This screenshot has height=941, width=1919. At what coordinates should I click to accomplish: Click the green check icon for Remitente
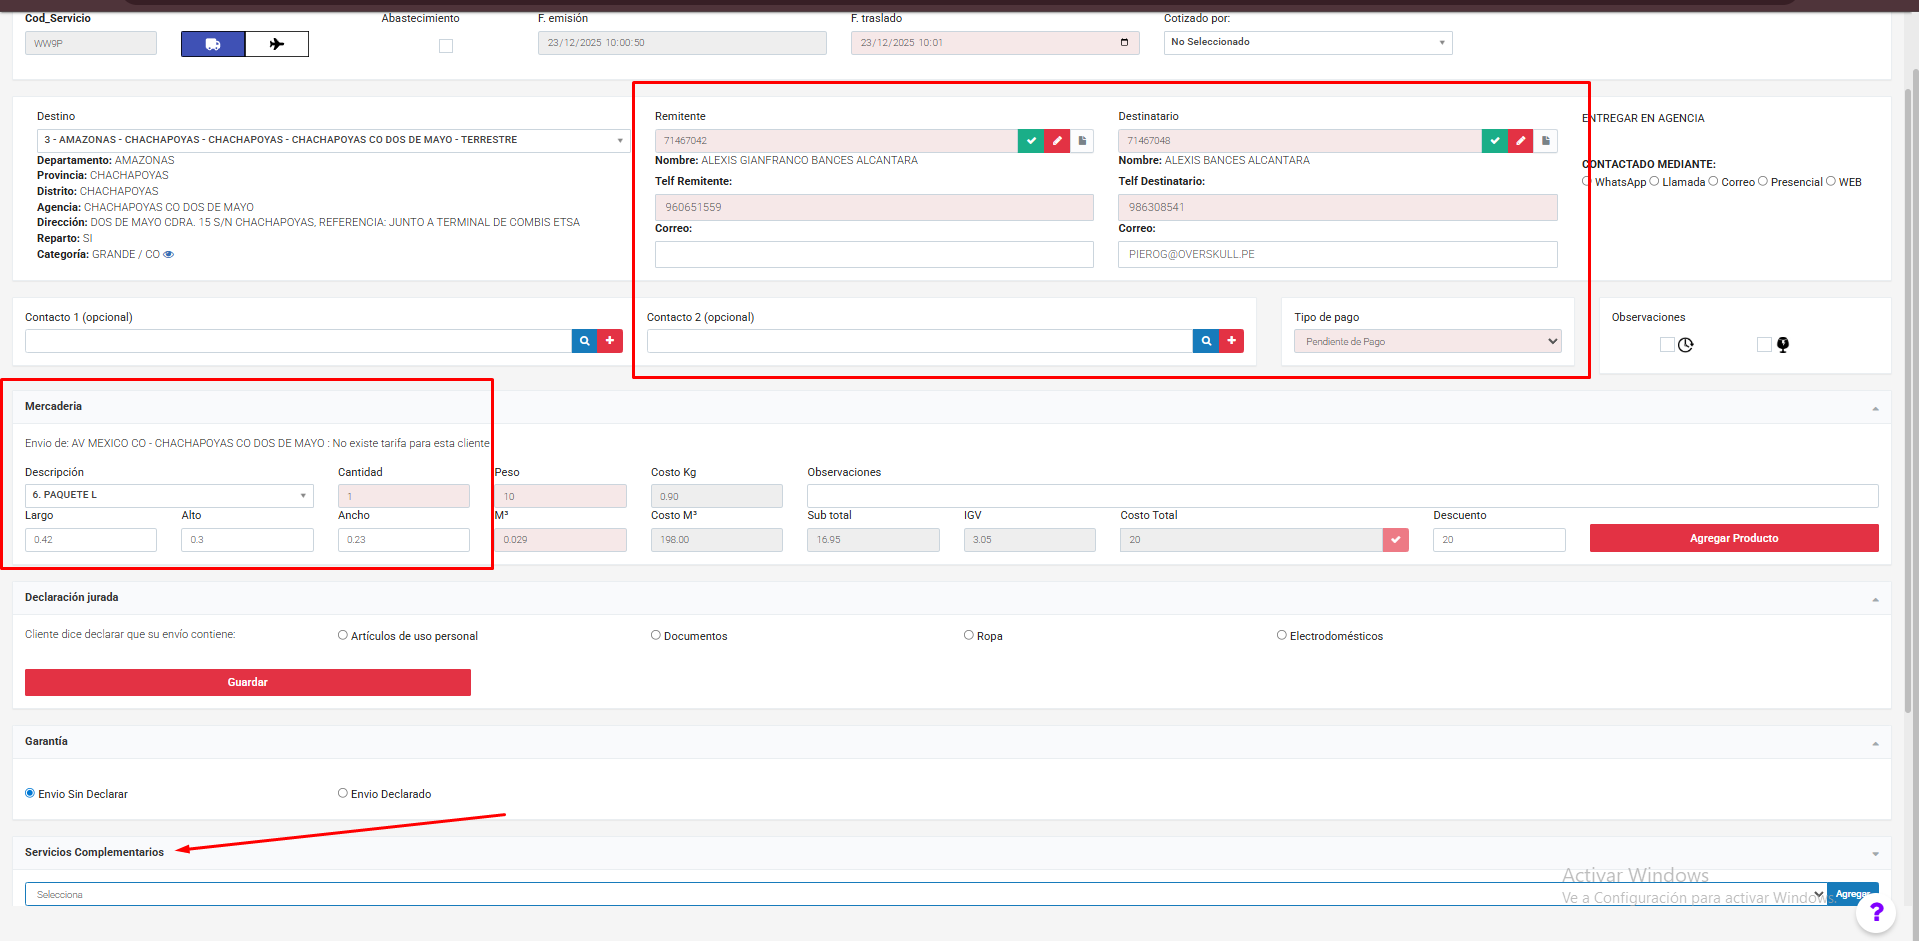(1031, 141)
